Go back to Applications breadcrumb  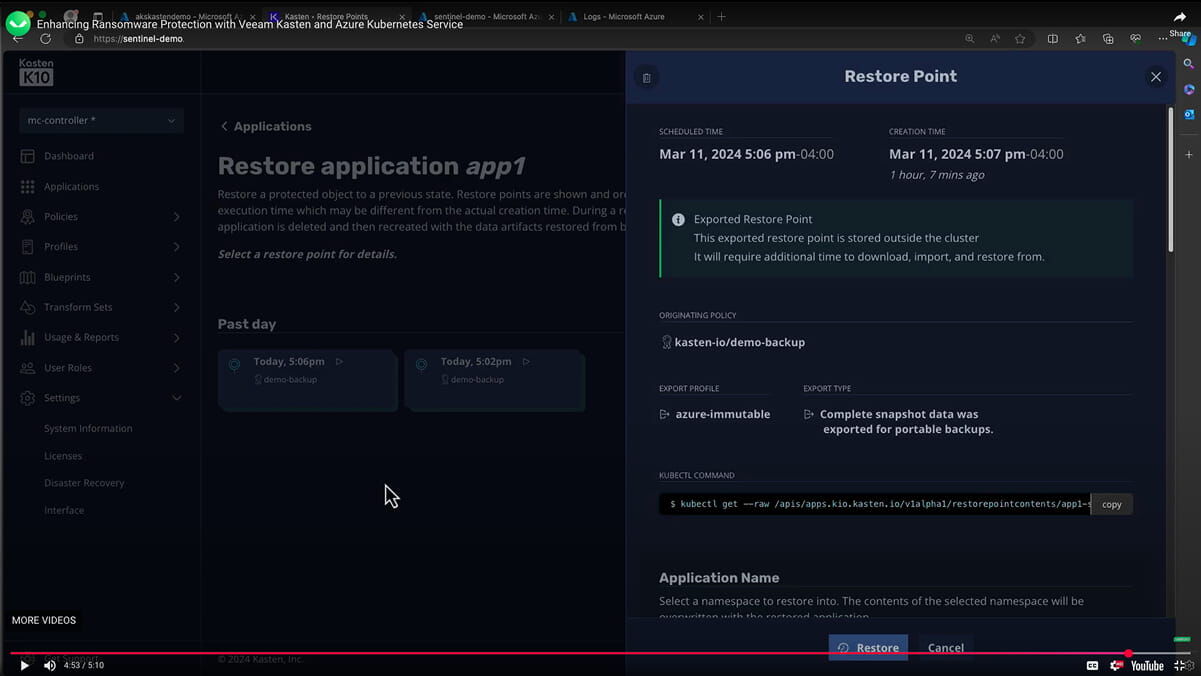266,126
